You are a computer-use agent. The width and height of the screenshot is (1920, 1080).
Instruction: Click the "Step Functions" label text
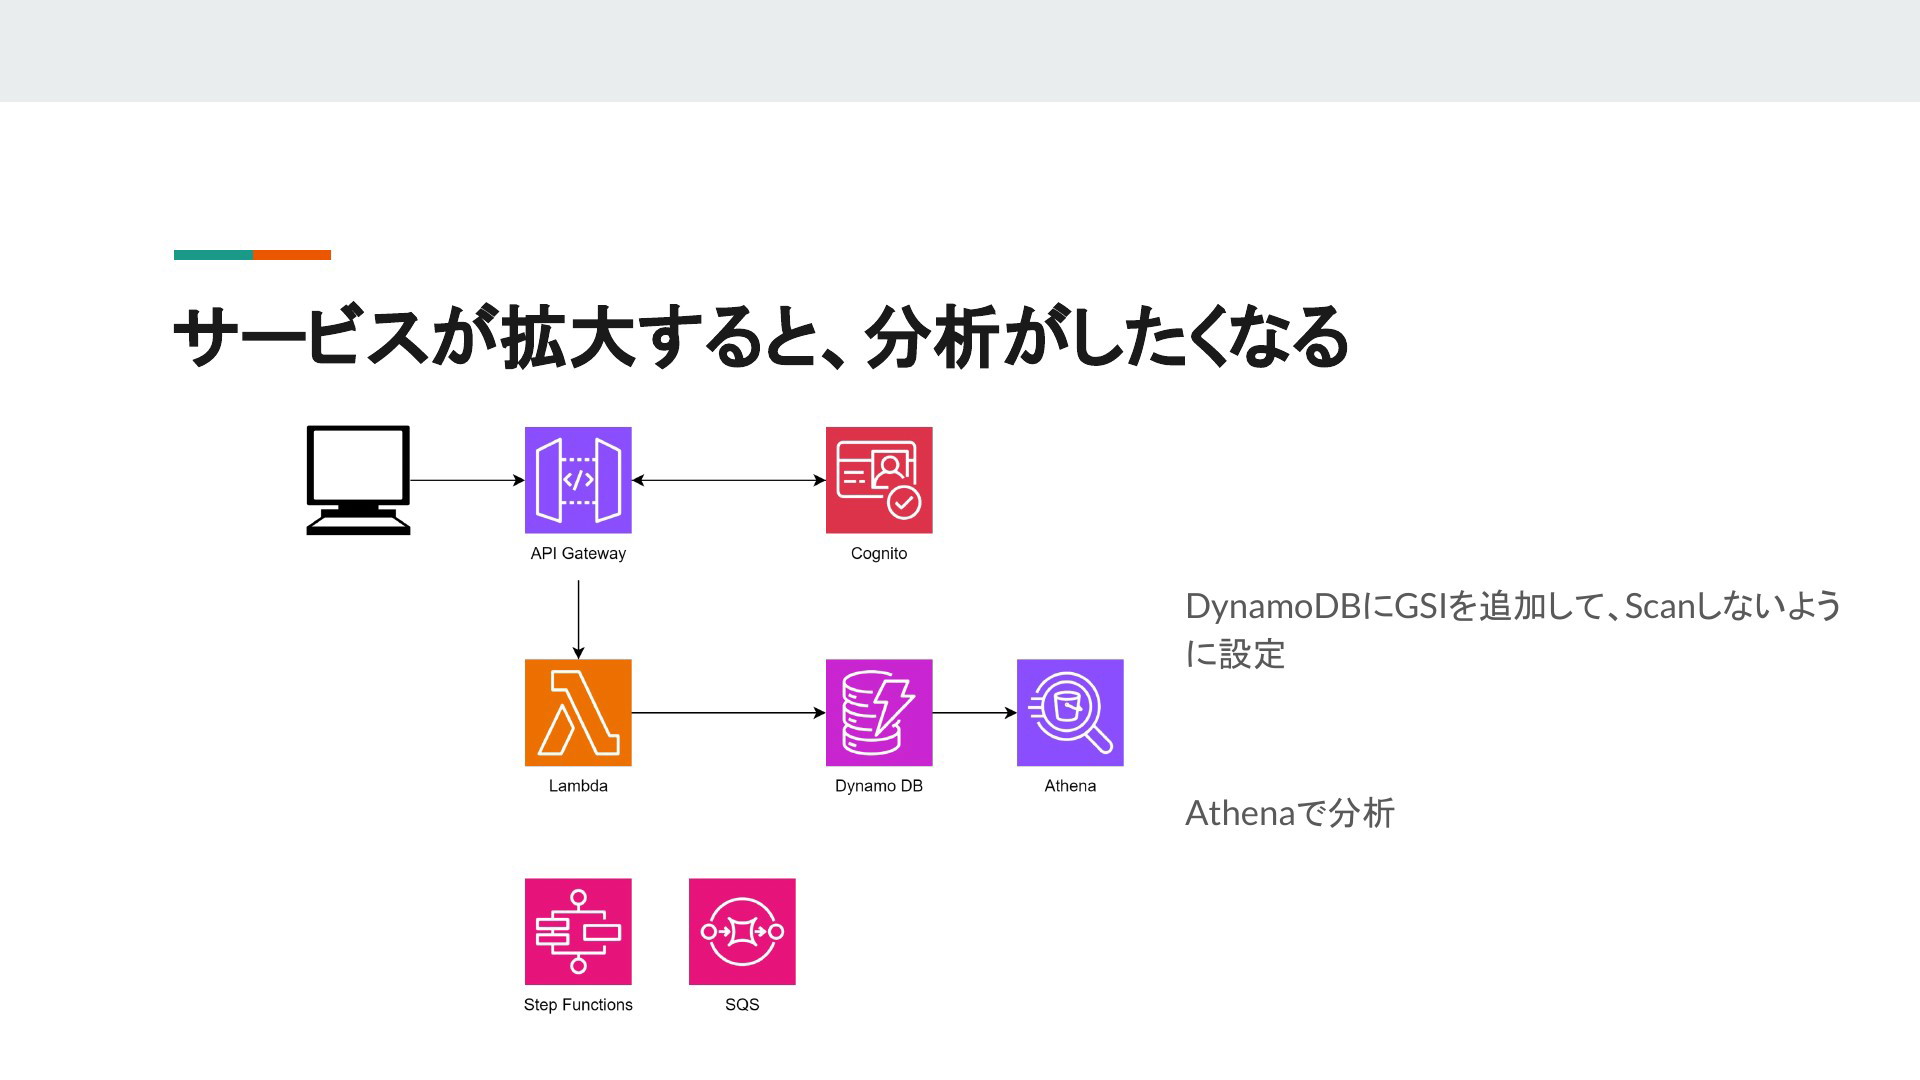coord(578,1005)
